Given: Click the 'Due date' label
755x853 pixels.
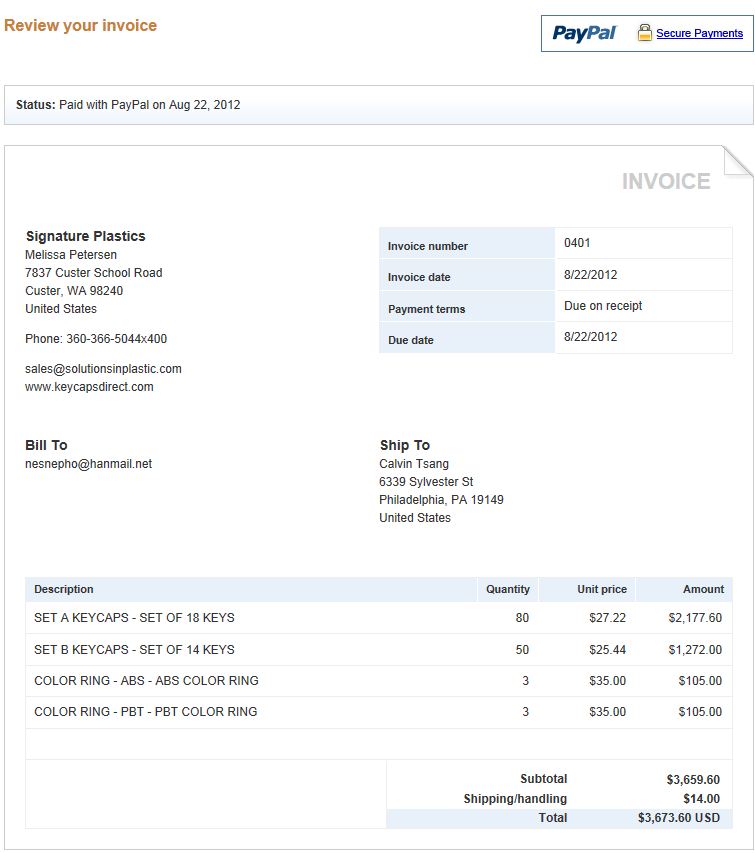Looking at the screenshot, I should (411, 340).
